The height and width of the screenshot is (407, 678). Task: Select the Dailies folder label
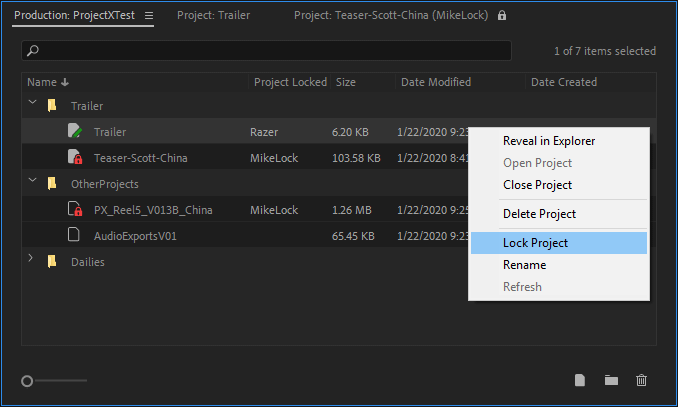88,262
